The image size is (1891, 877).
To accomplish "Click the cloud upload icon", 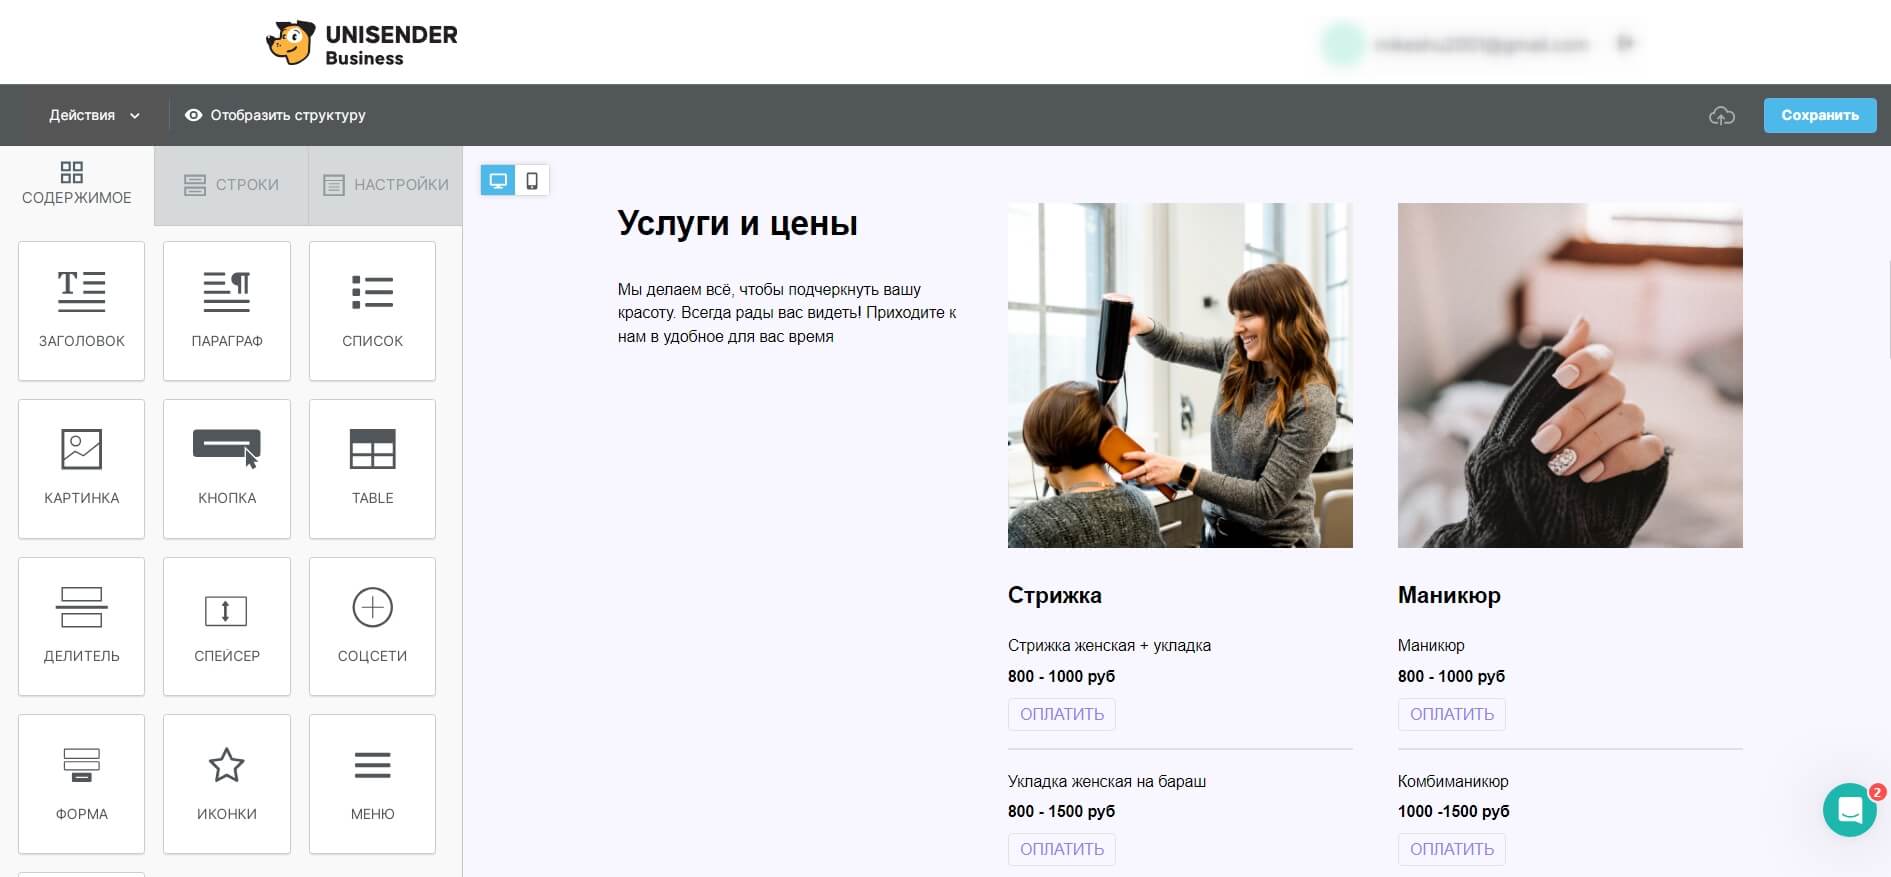I will coord(1722,116).
